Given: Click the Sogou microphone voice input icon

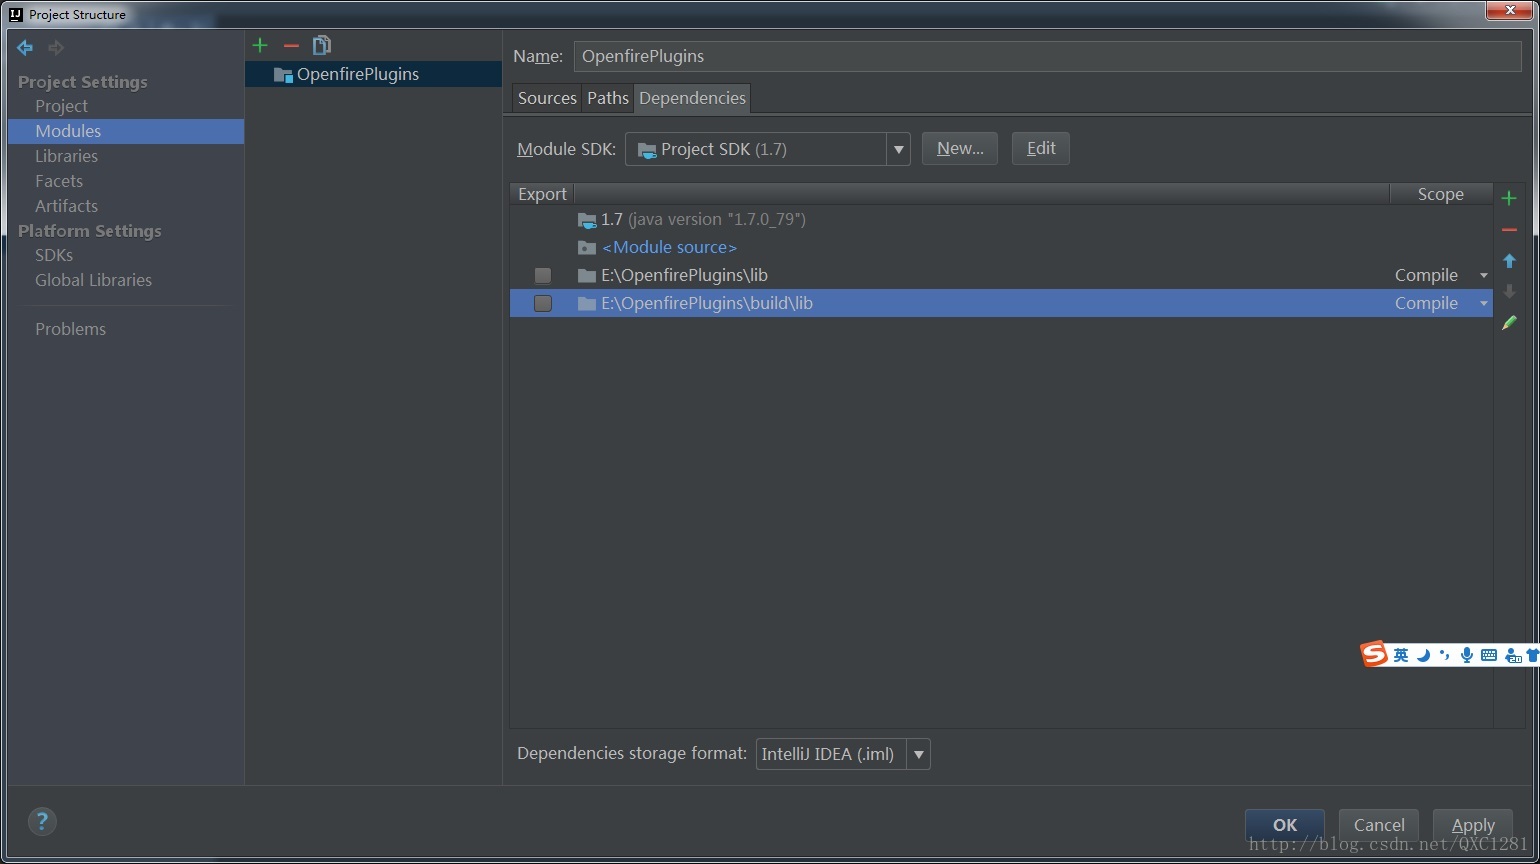Looking at the screenshot, I should (1466, 655).
